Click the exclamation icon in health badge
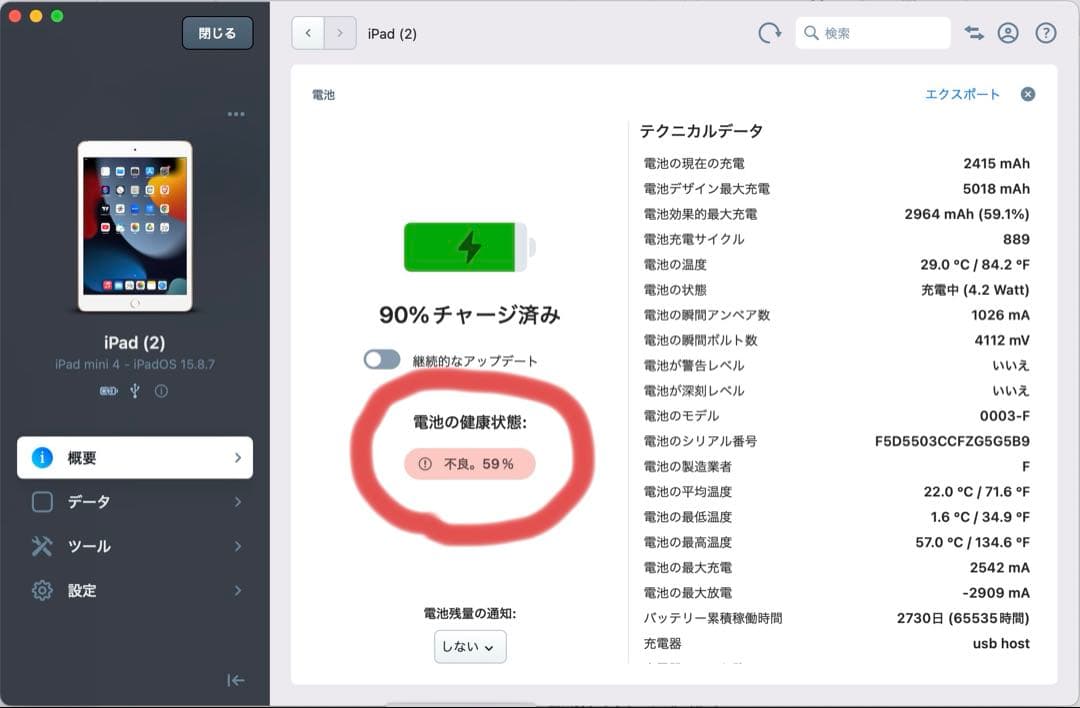Viewport: 1080px width, 708px height. click(425, 464)
